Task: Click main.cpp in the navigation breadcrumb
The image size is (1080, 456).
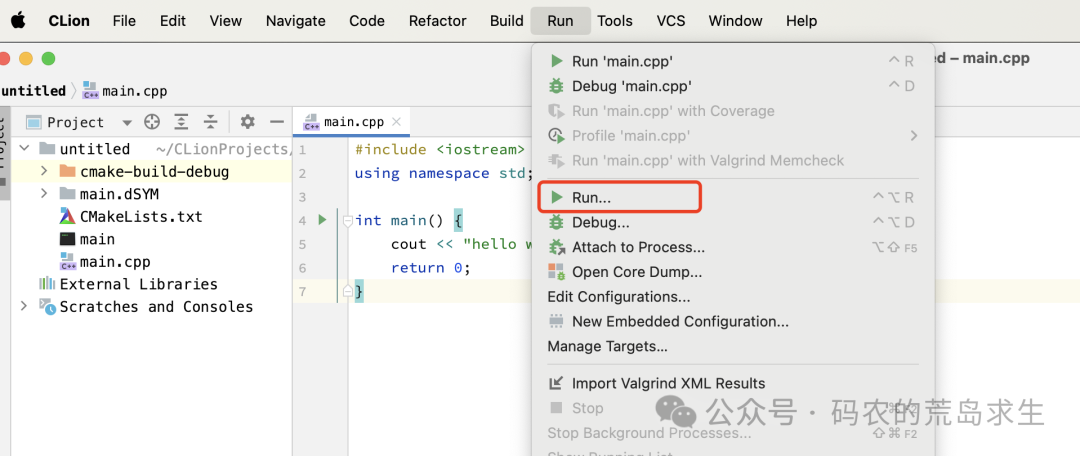Action: 134,91
